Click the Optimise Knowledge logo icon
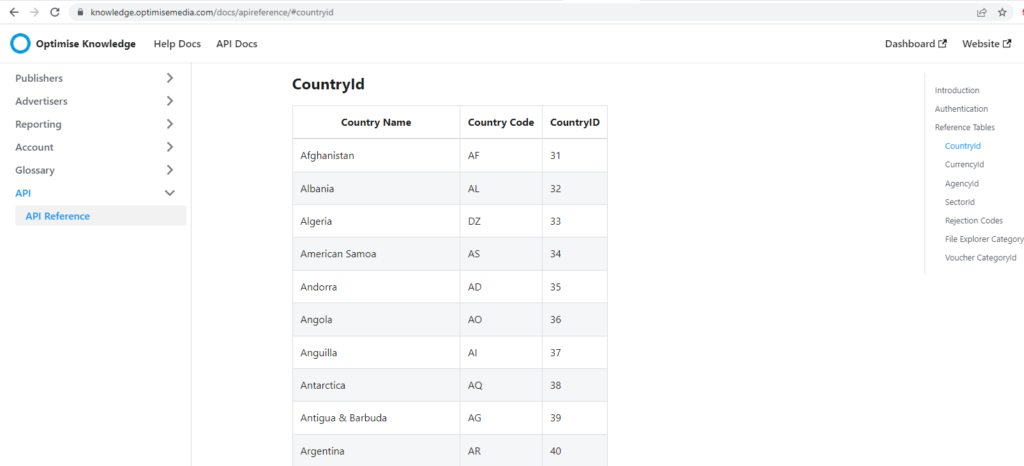 [20, 44]
